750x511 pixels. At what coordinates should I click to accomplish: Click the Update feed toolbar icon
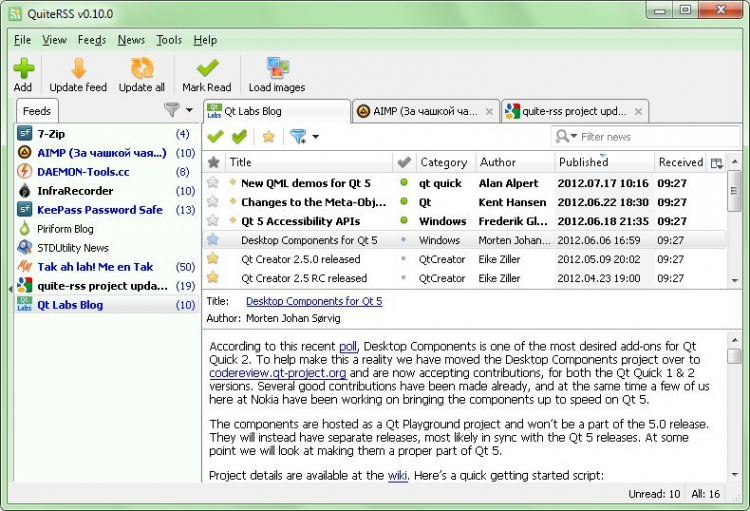tap(78, 68)
